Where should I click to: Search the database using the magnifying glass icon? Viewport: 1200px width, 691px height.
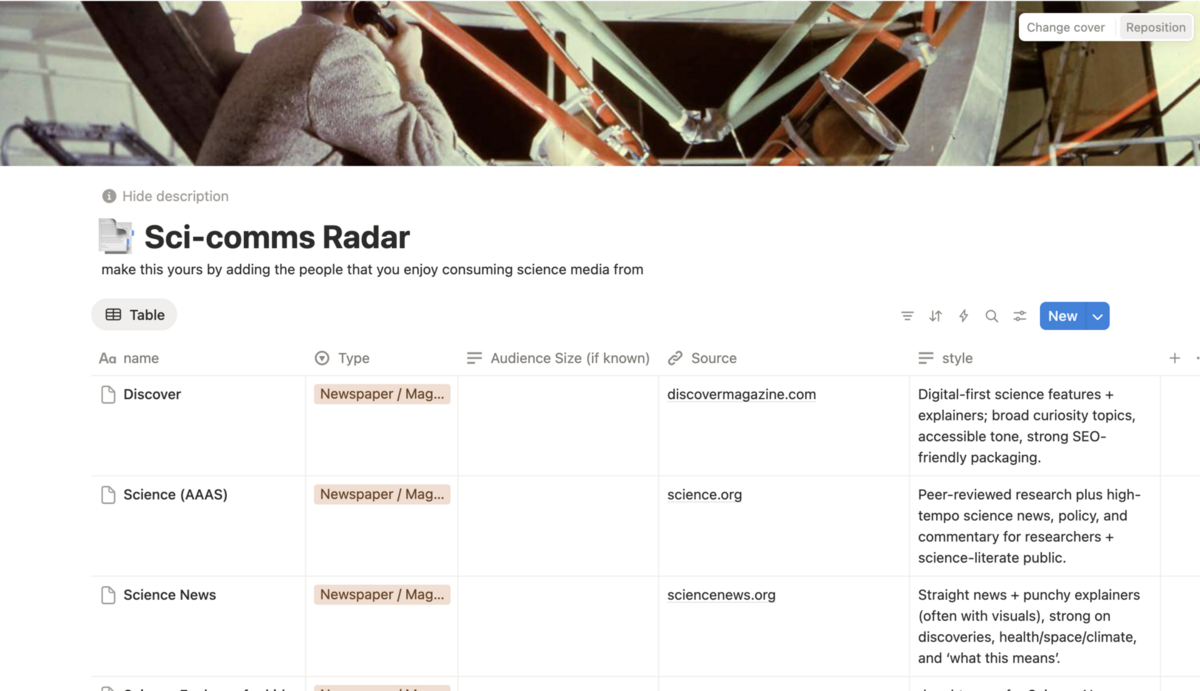click(x=991, y=315)
